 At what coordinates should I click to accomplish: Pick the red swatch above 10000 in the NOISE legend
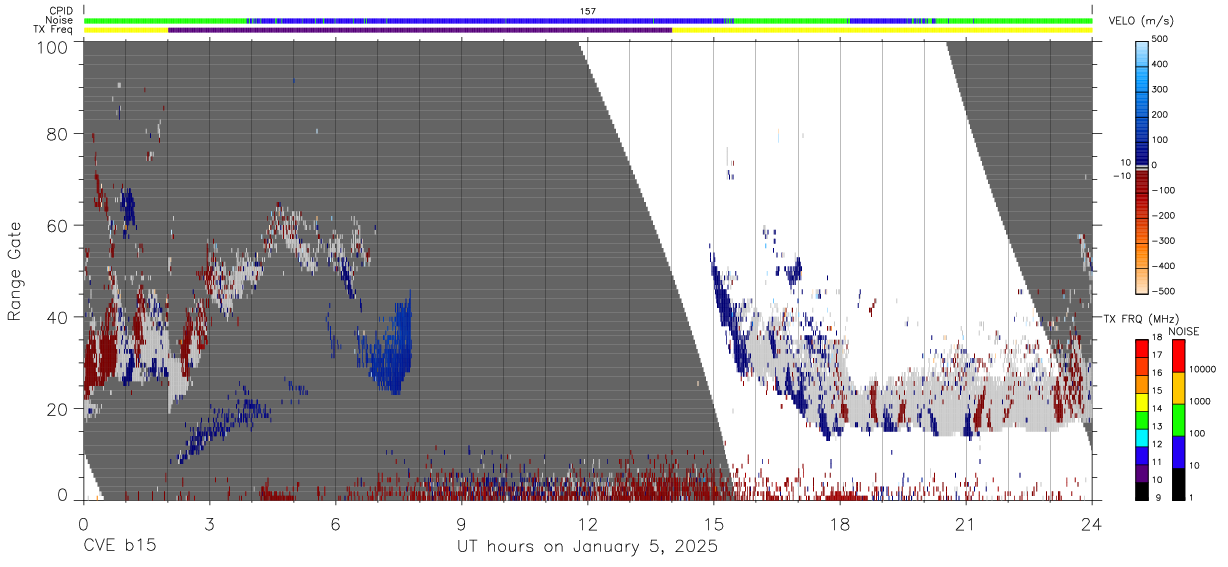(x=1179, y=356)
